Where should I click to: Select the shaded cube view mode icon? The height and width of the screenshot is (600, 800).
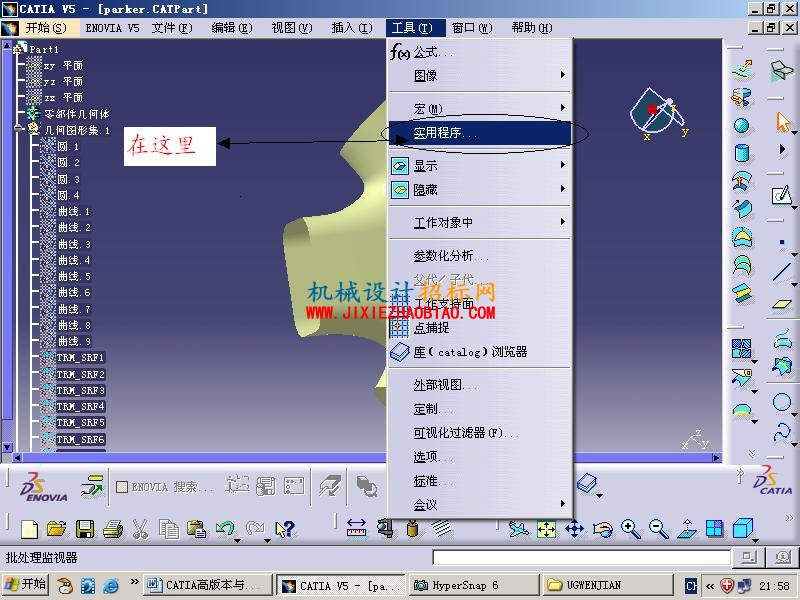click(x=742, y=528)
